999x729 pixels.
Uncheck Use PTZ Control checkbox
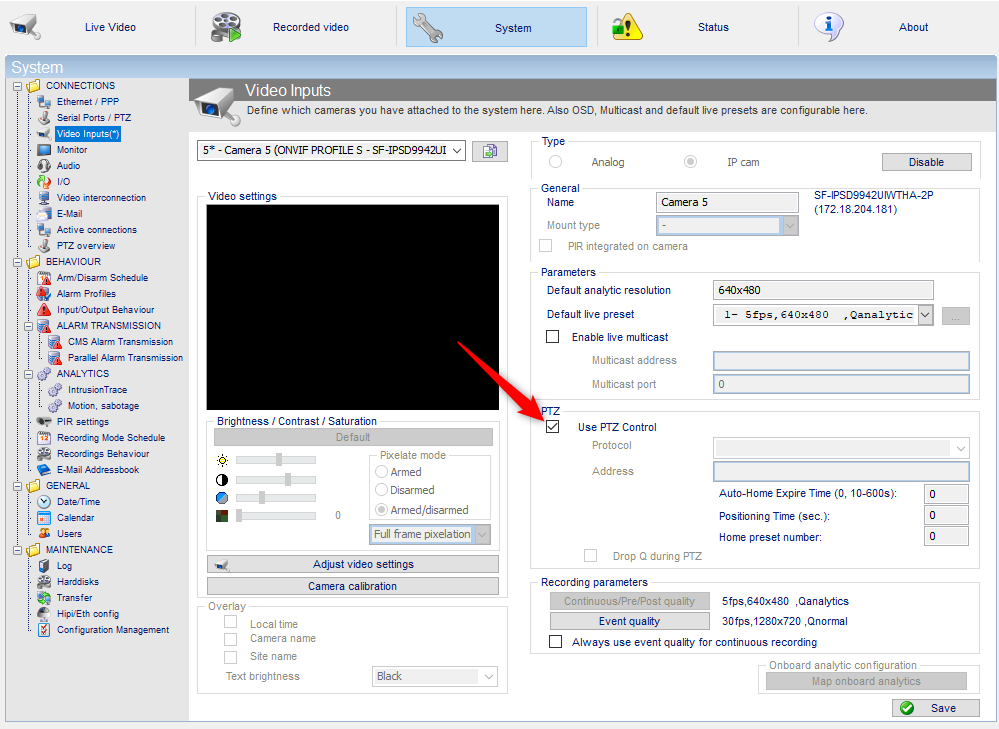pos(552,427)
